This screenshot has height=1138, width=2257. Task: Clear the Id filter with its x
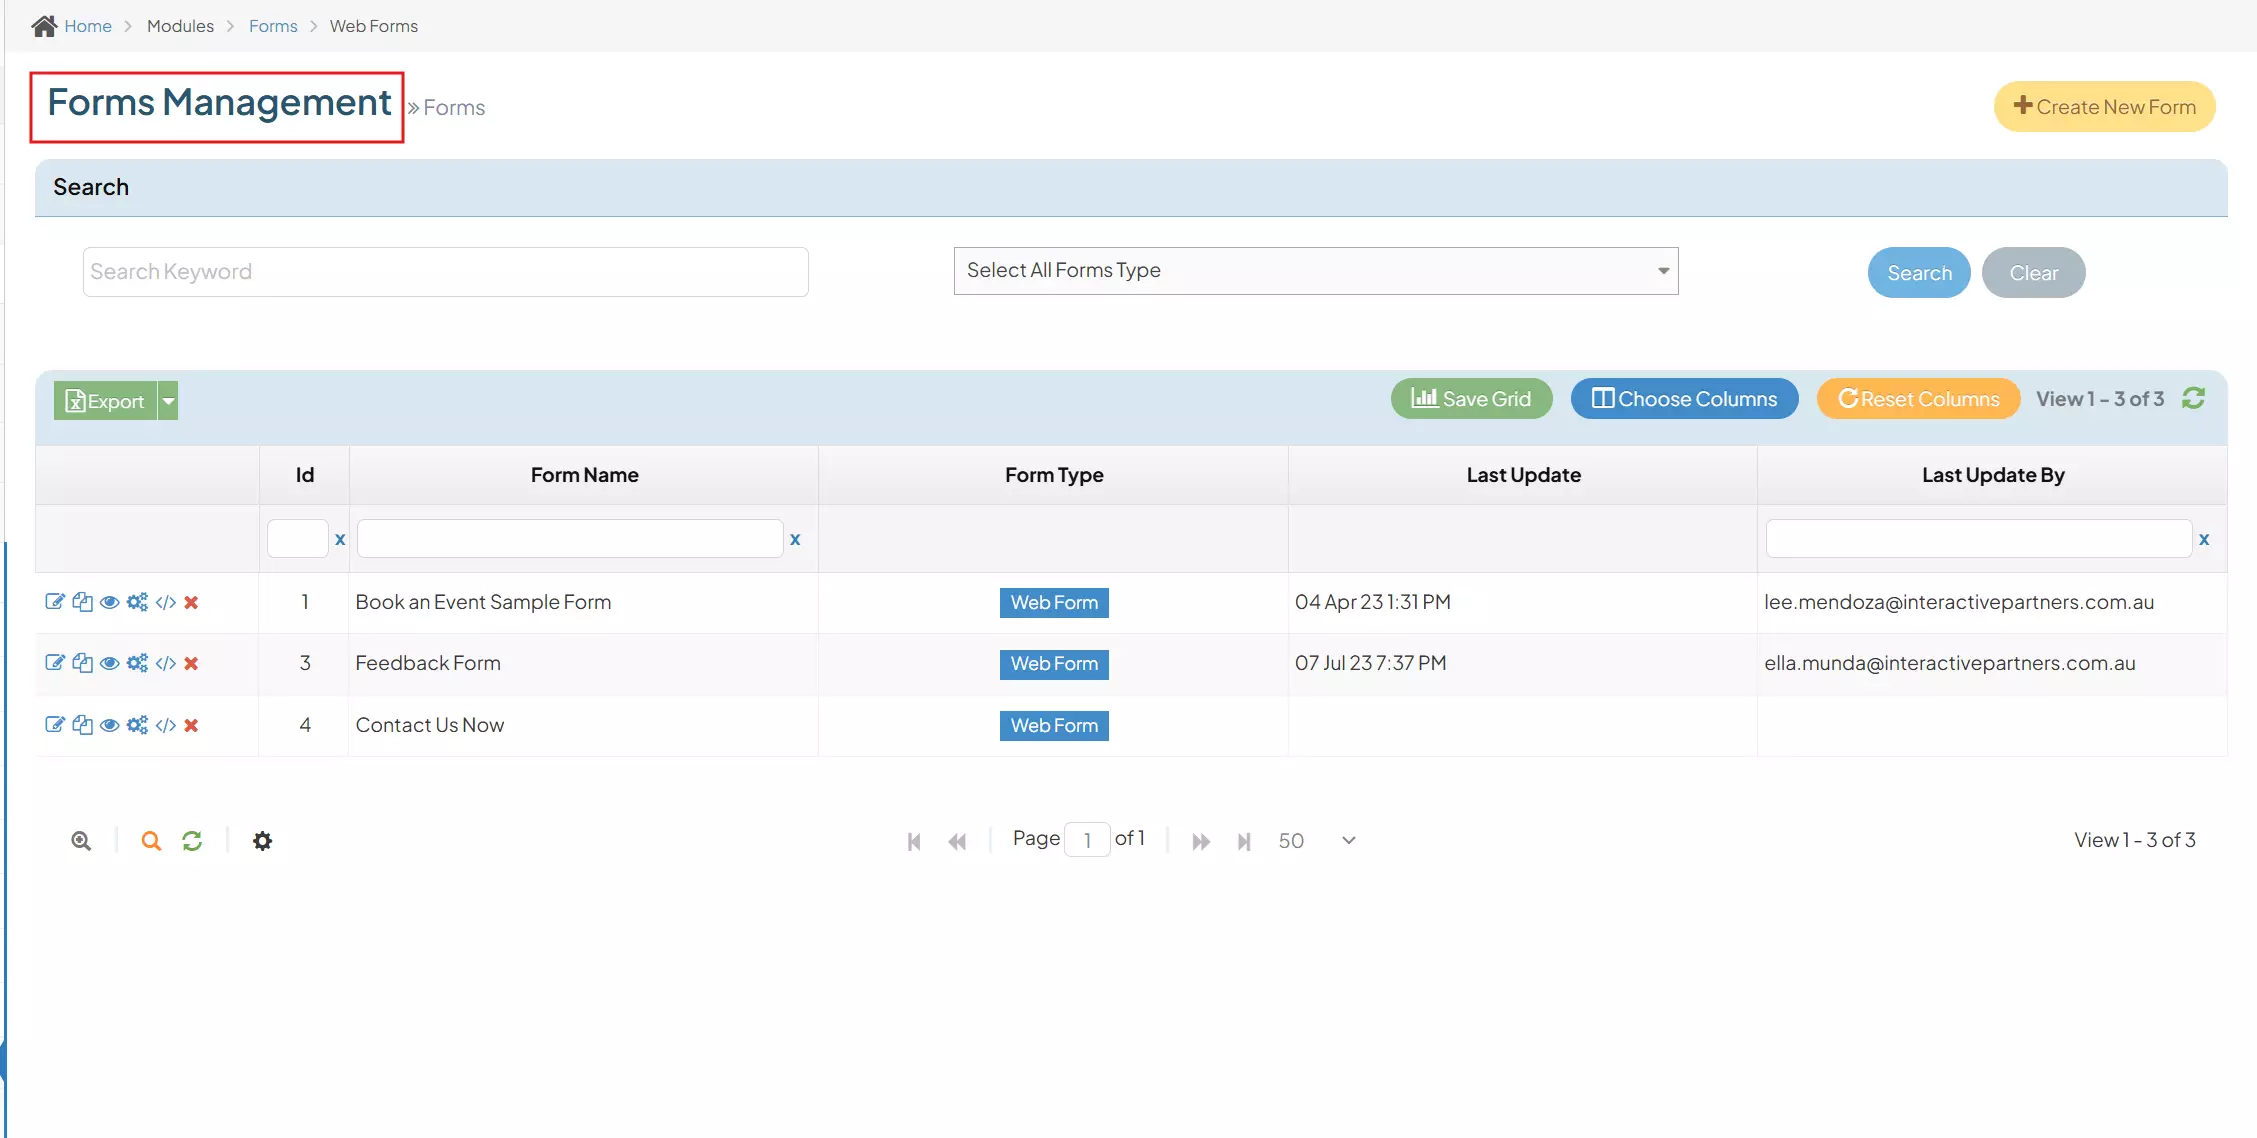(340, 539)
